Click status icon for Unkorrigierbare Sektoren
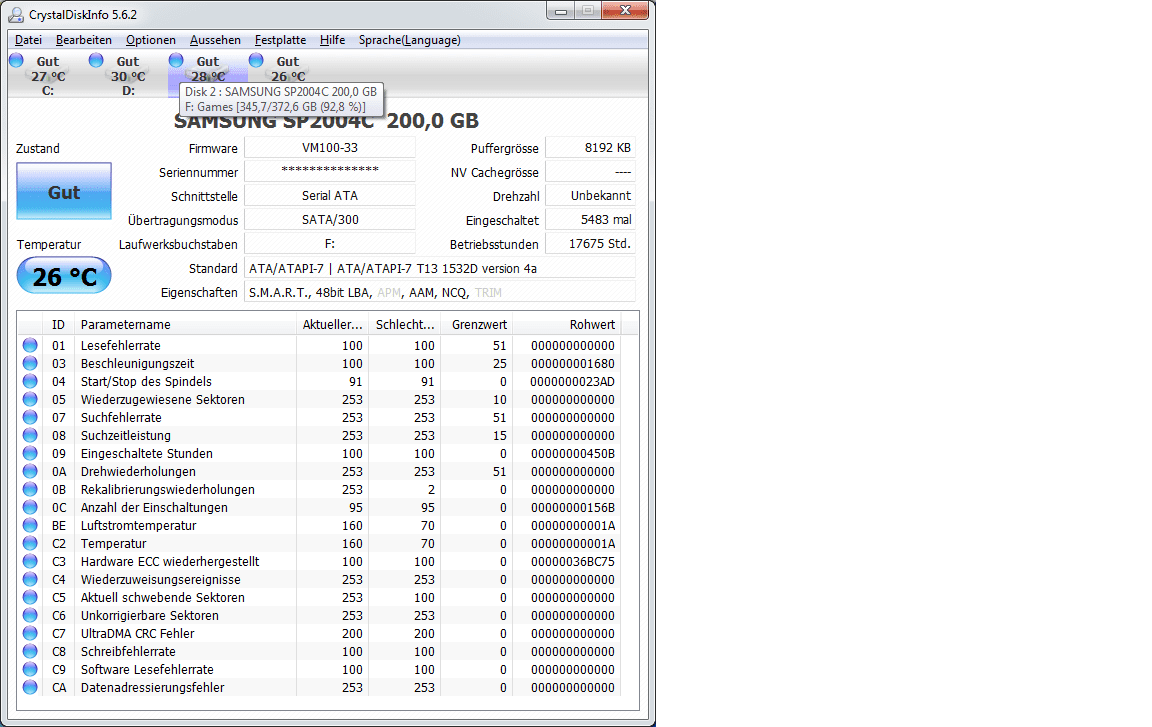 tap(30, 615)
